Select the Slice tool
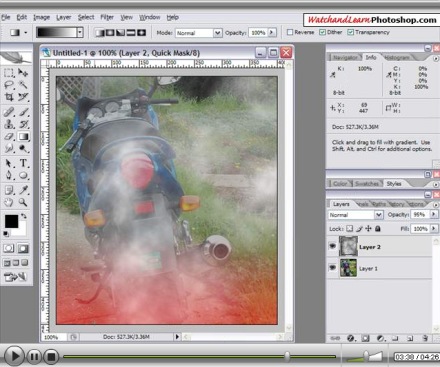440x367 pixels. 23,97
